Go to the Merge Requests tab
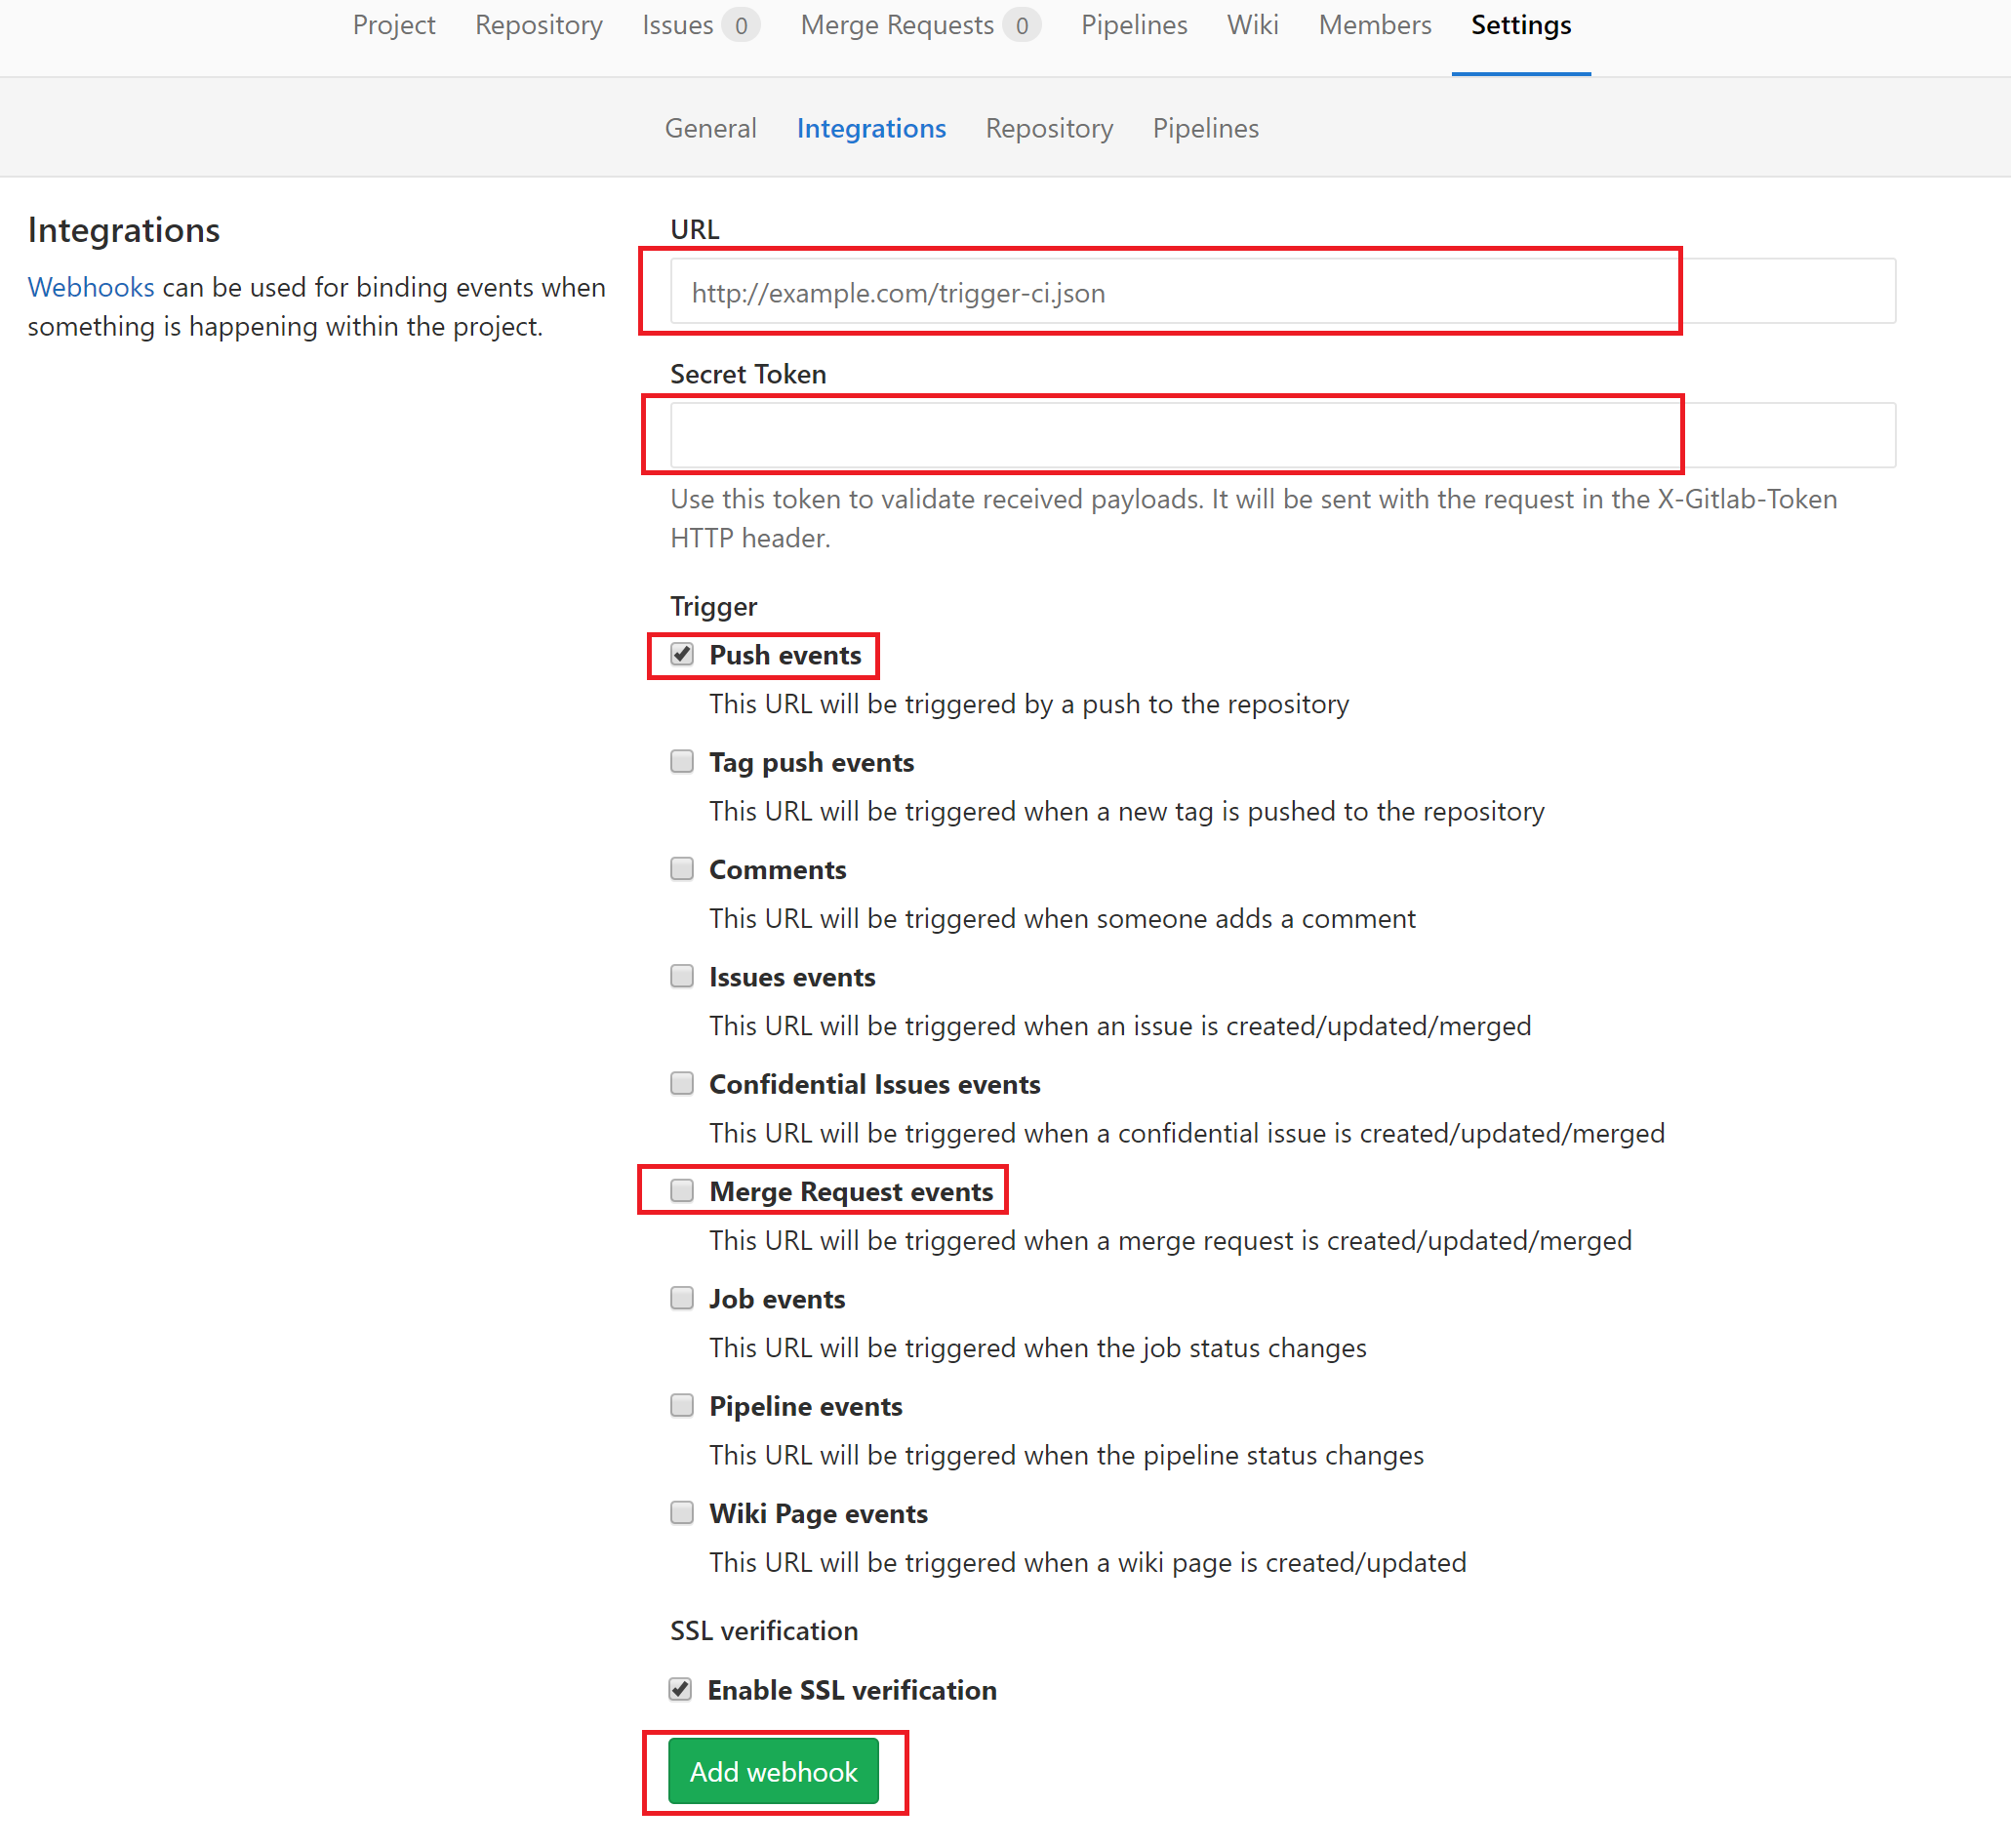The width and height of the screenshot is (2012, 1848). click(897, 25)
